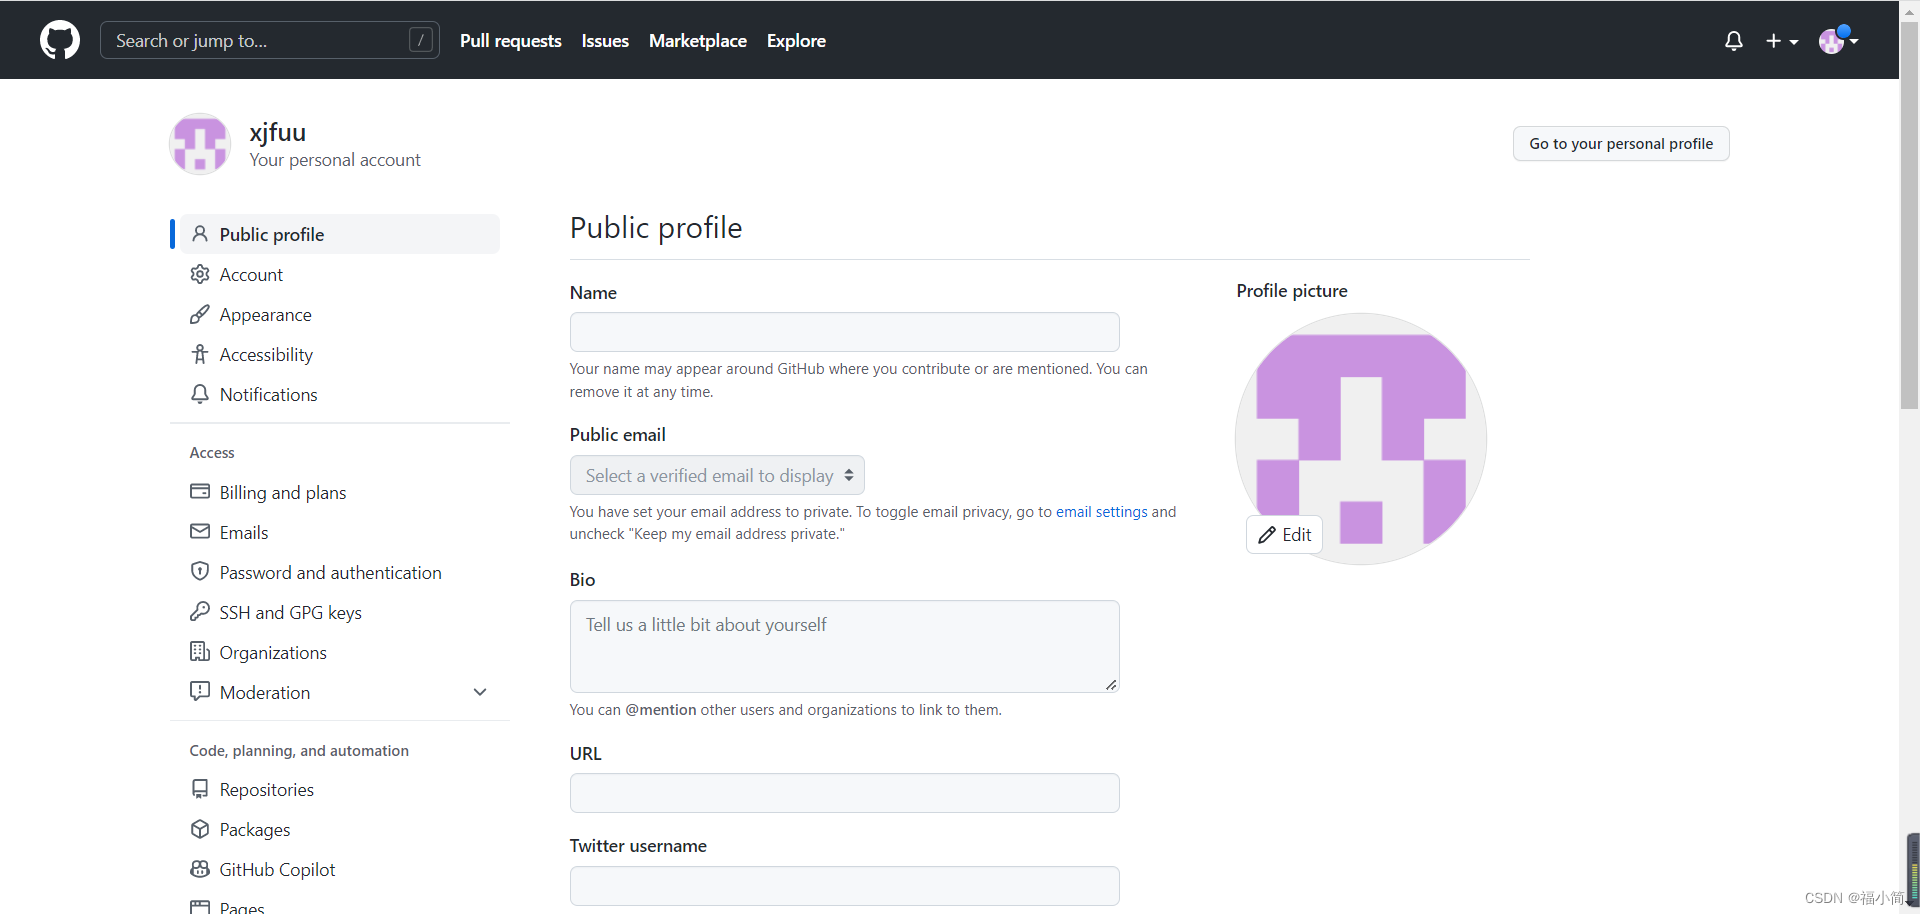
Task: Open the GitHub home logo
Action: tap(60, 40)
